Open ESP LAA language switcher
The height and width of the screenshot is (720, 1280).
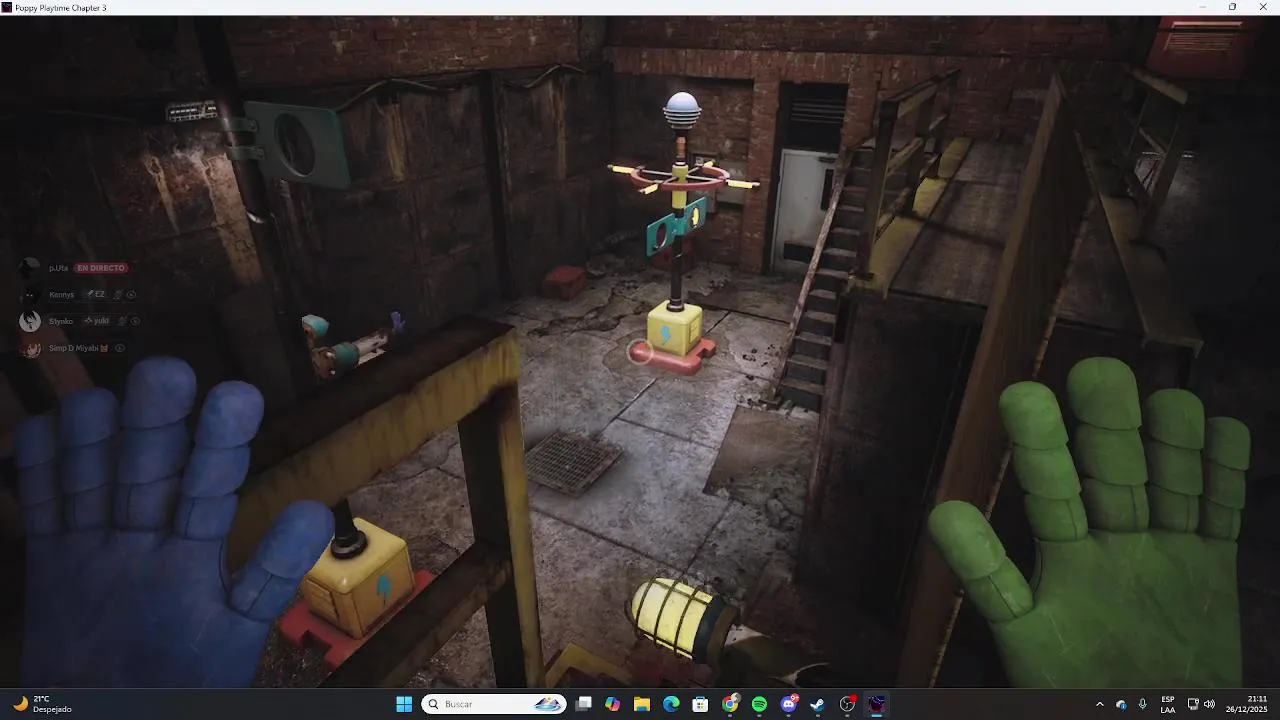[1168, 704]
